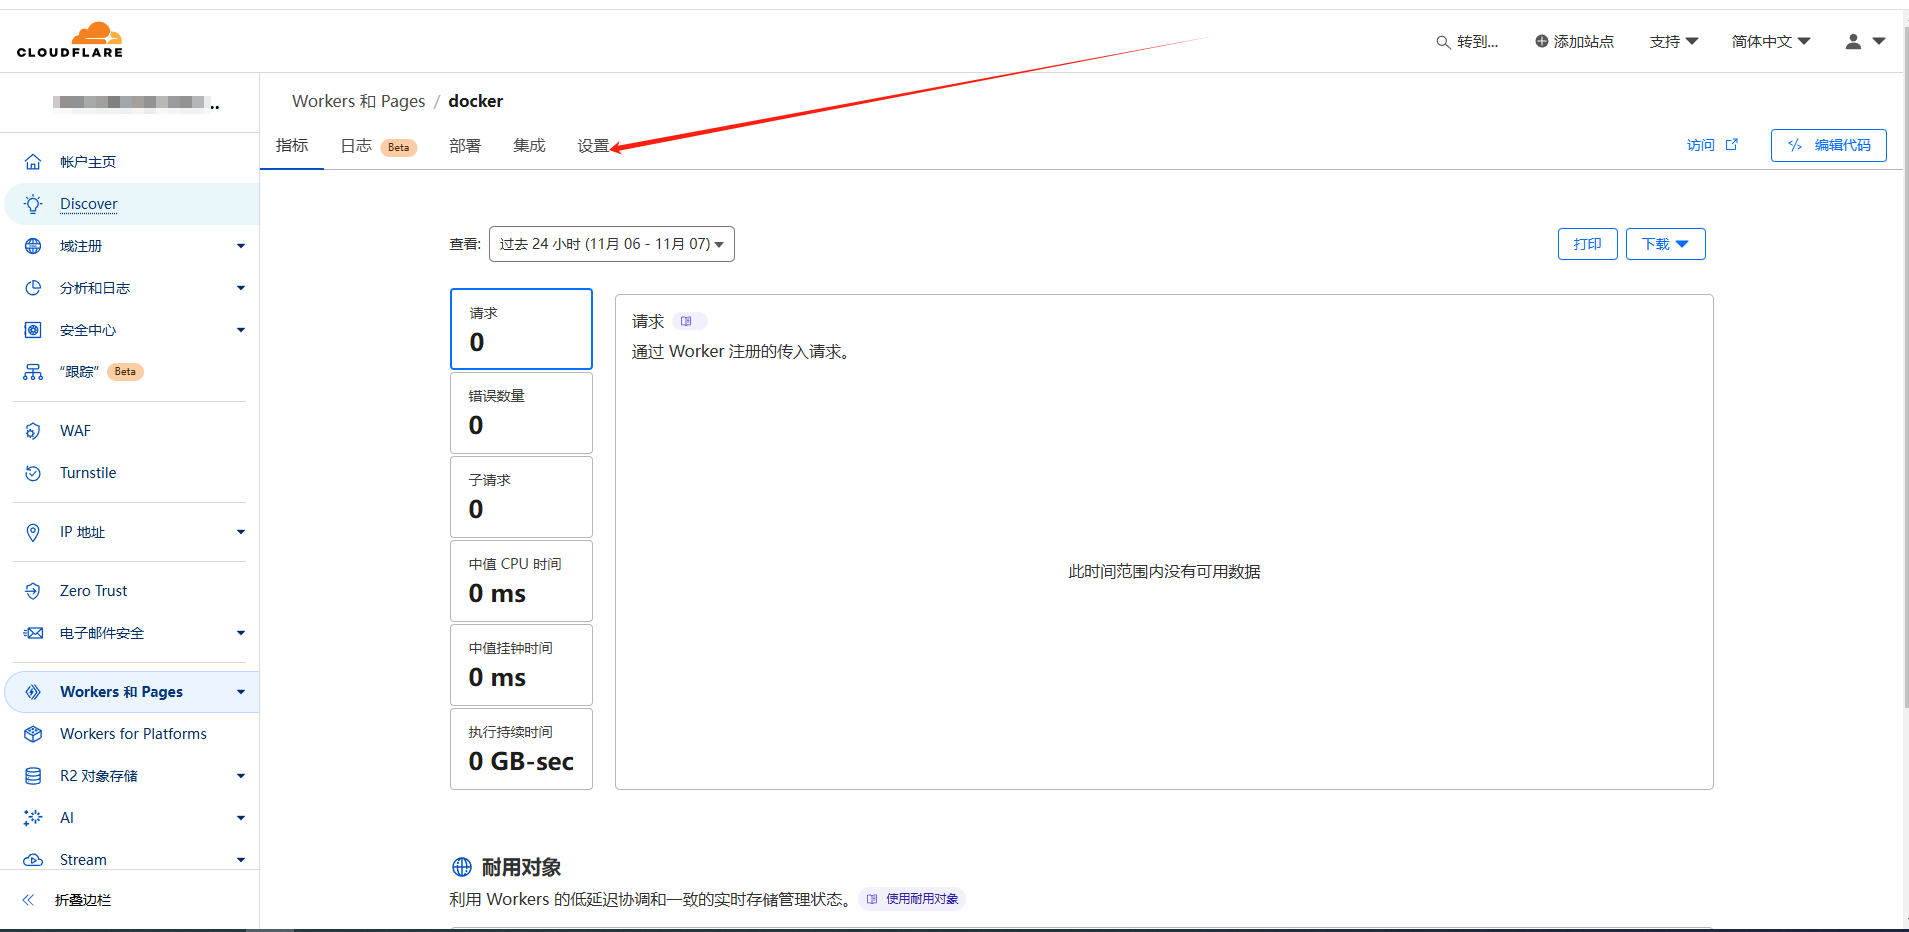The width and height of the screenshot is (1909, 932).
Task: Toggle the Workers 和 Pages section arrow
Action: 241,692
